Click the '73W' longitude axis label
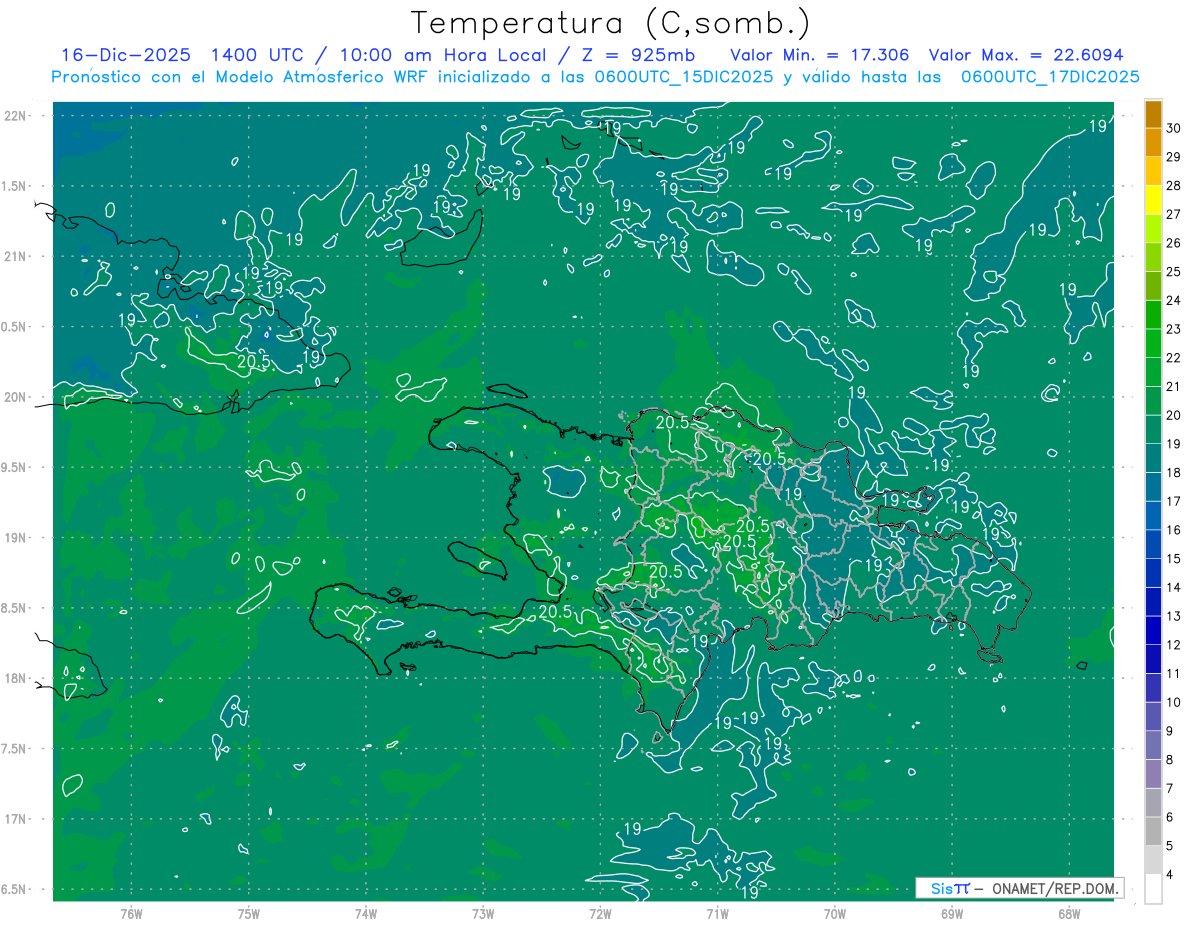The image size is (1200, 927). 483,913
